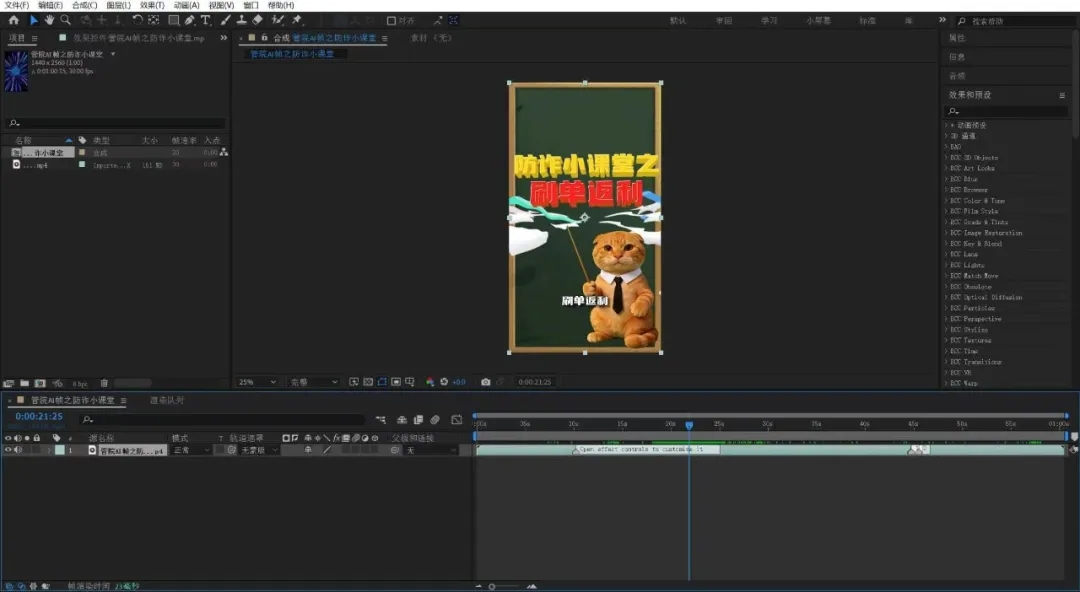Take a snapshot with the camera icon
The height and width of the screenshot is (592, 1080).
coord(486,382)
